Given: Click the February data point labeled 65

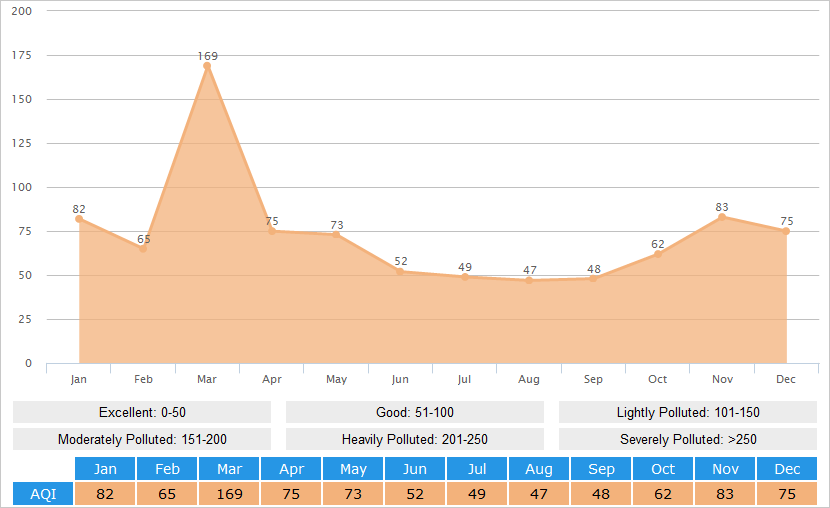Looking at the screenshot, I should point(143,249).
